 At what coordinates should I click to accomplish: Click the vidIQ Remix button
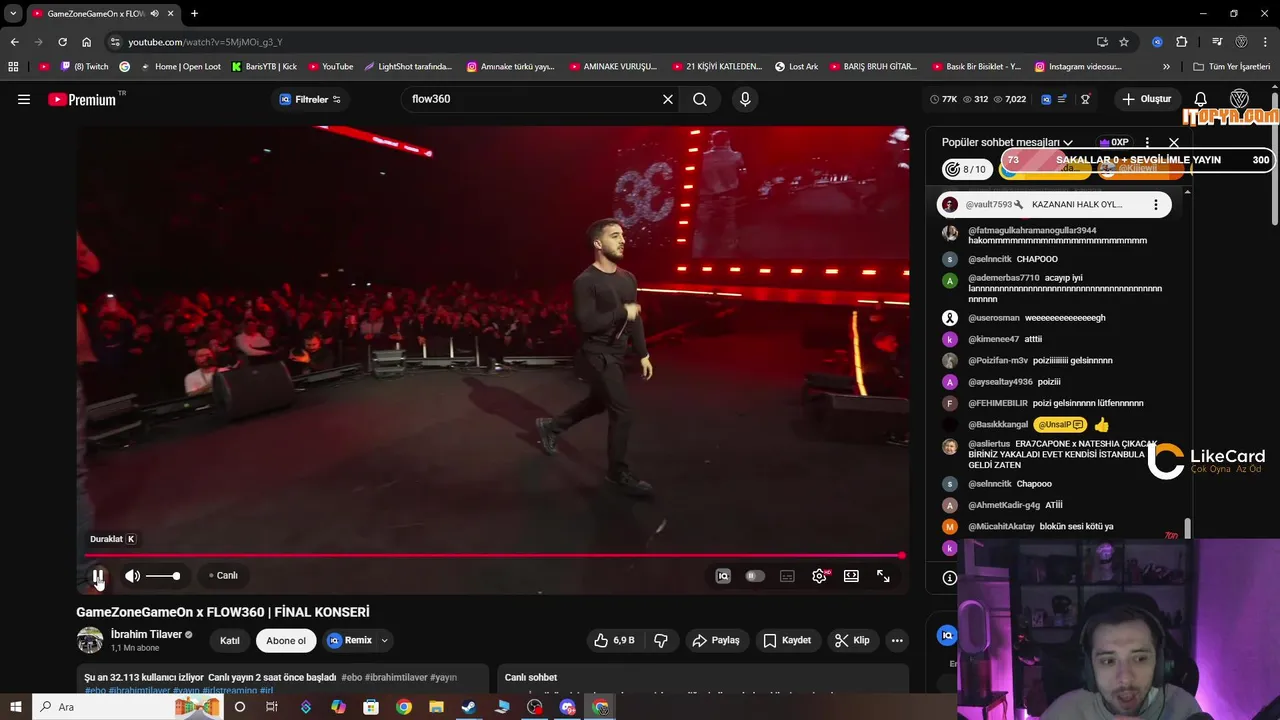tap(350, 640)
